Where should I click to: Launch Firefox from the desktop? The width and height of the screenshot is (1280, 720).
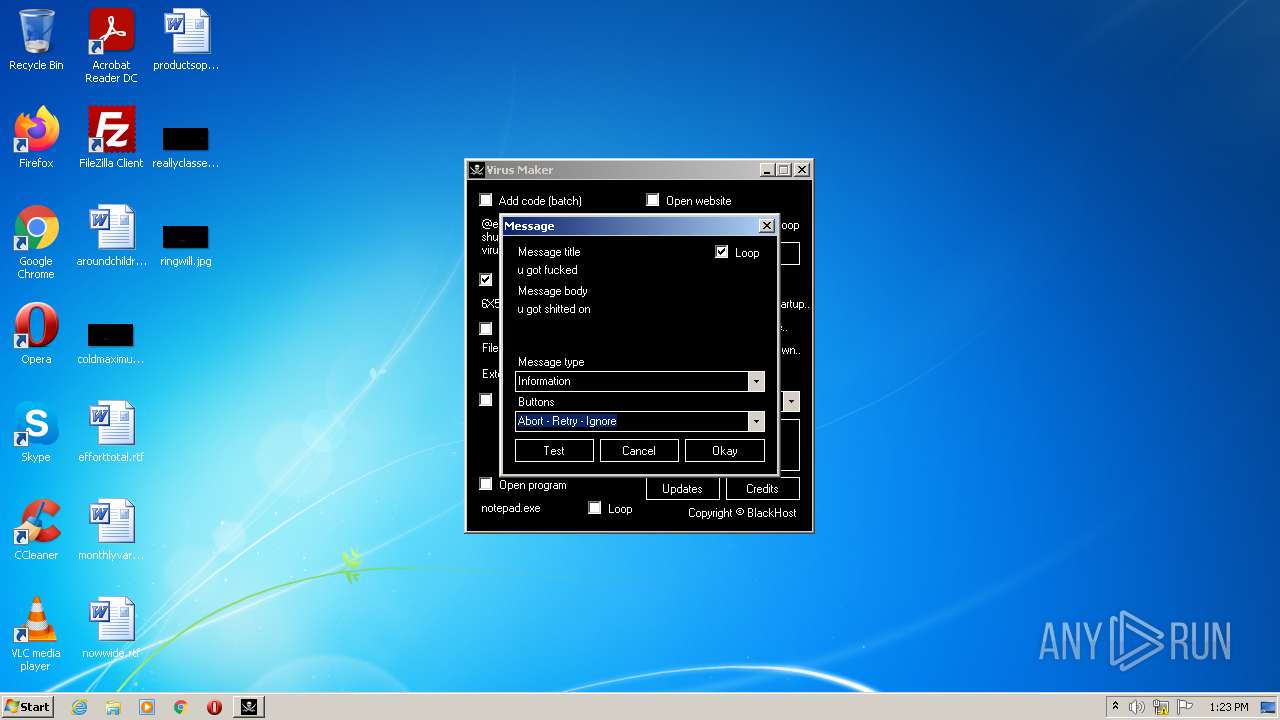(x=36, y=138)
